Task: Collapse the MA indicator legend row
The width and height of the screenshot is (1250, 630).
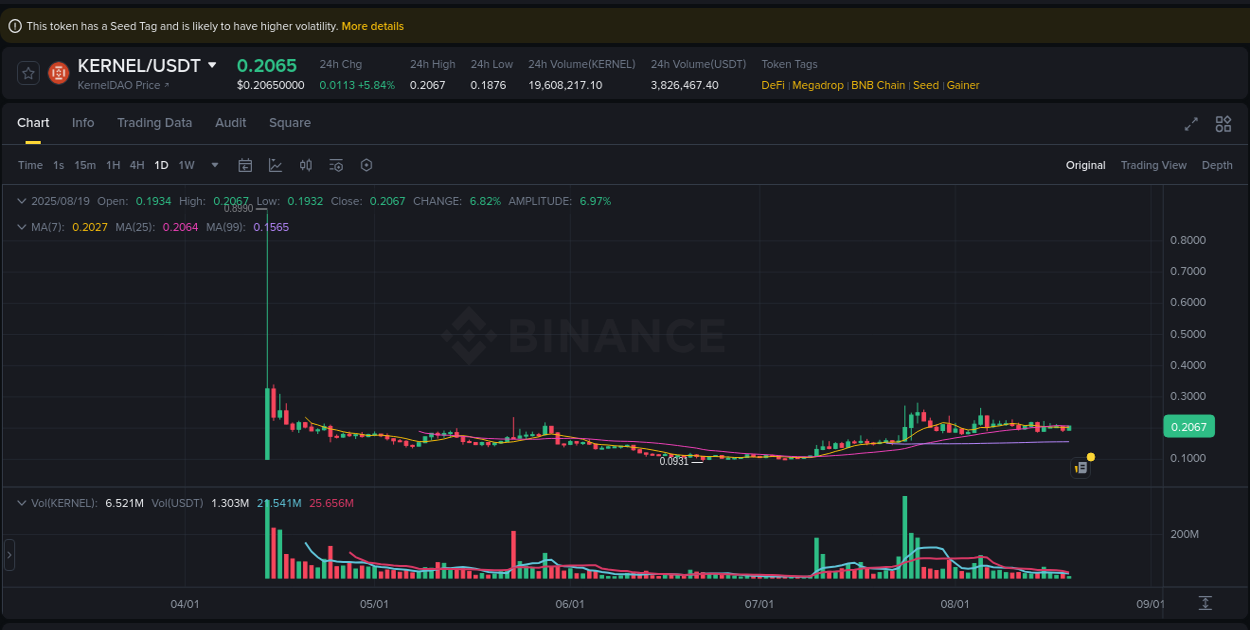Action: coord(20,227)
